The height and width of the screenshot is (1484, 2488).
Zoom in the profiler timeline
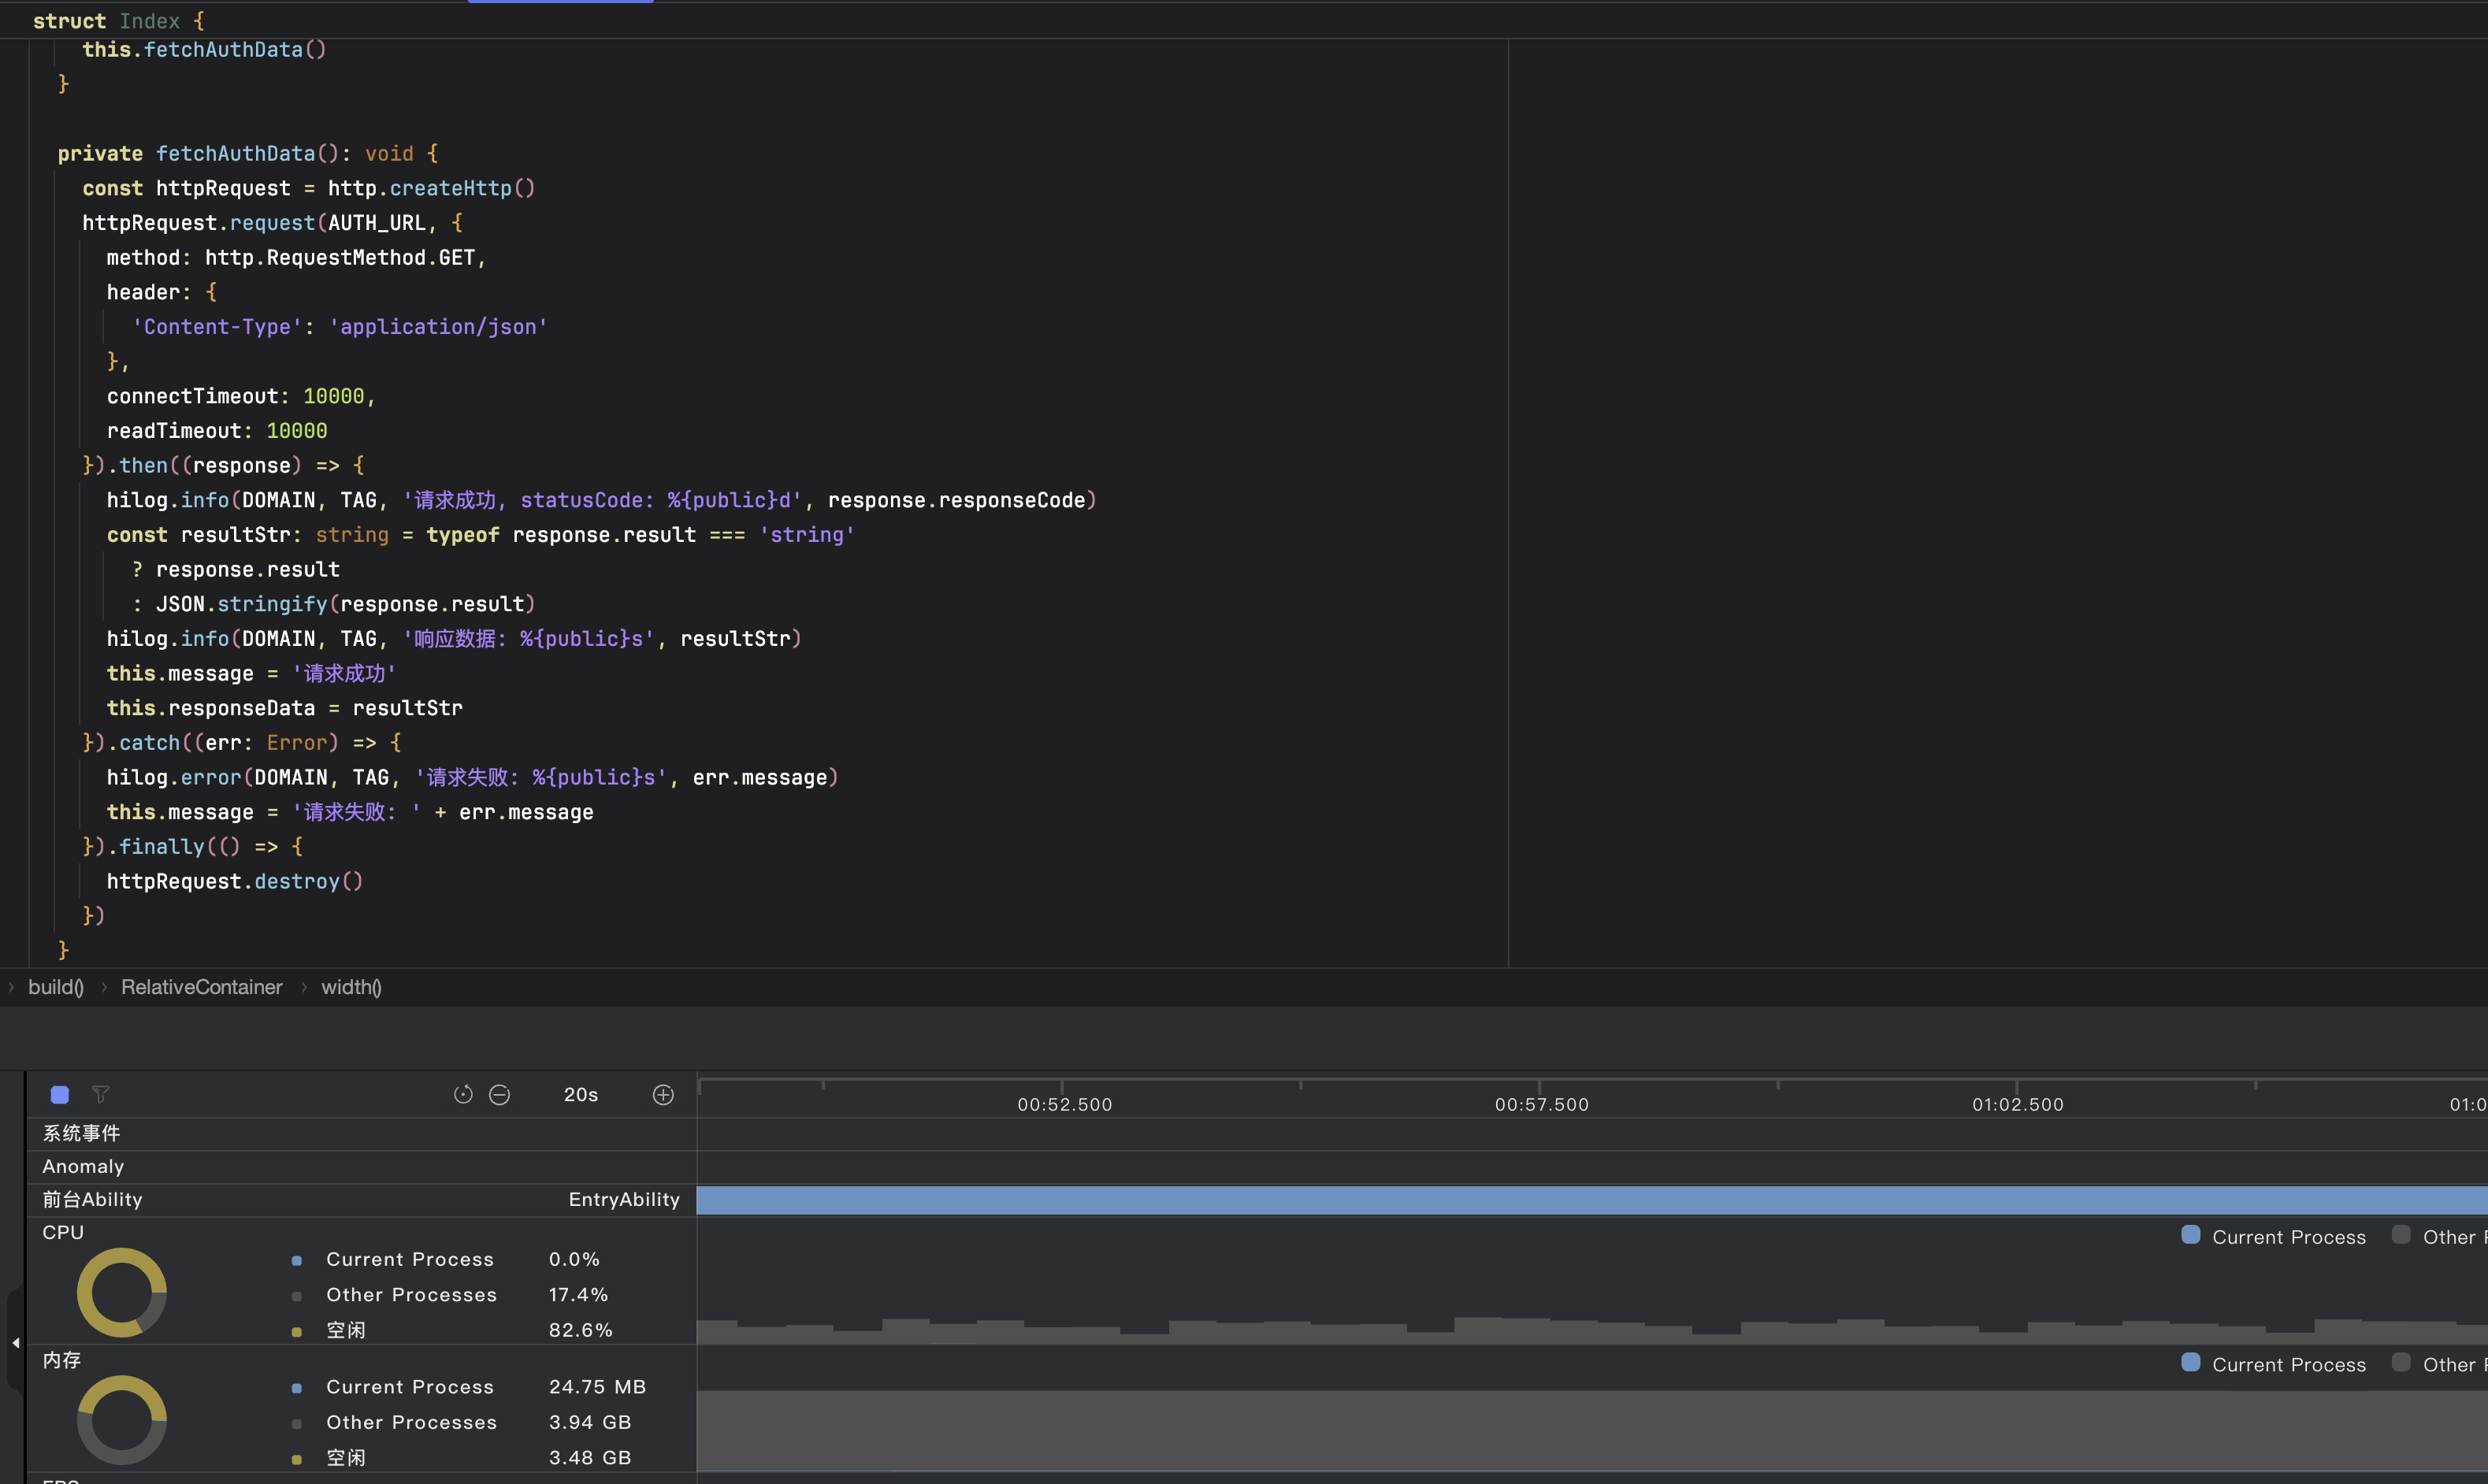(663, 1095)
